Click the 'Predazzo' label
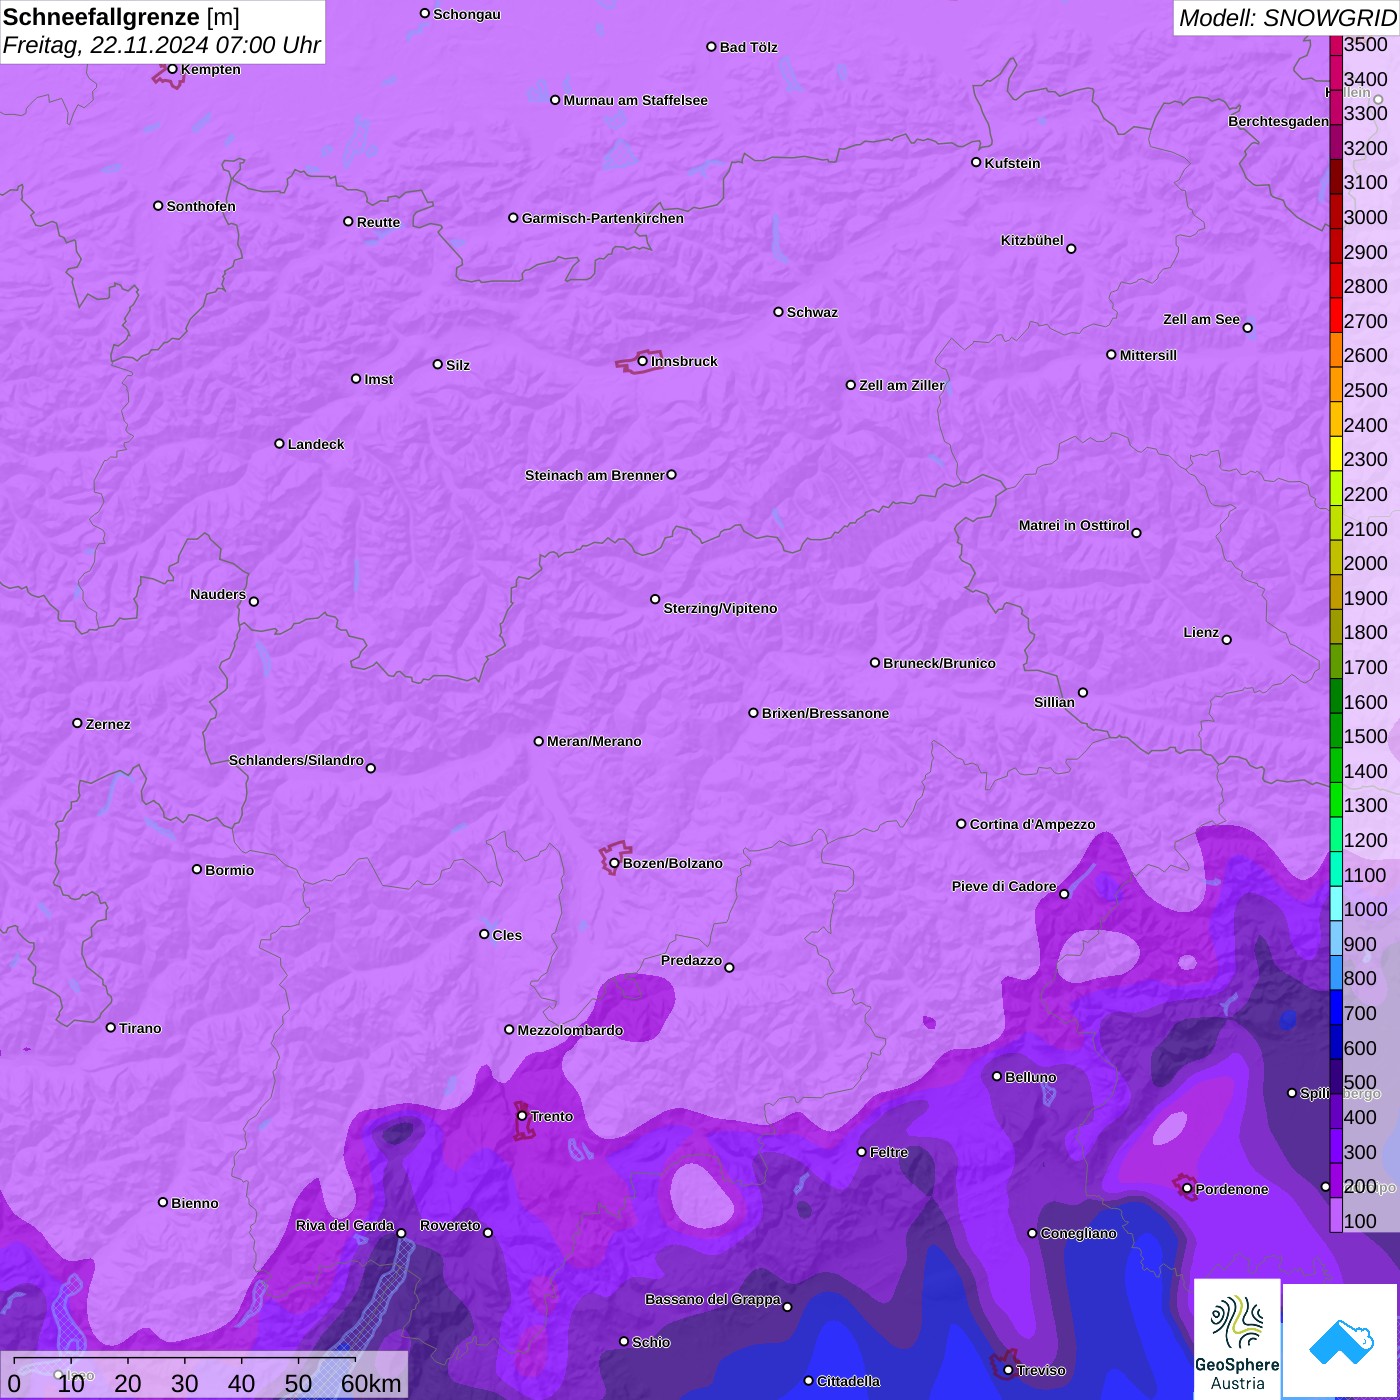The height and width of the screenshot is (1400, 1400). 691,960
